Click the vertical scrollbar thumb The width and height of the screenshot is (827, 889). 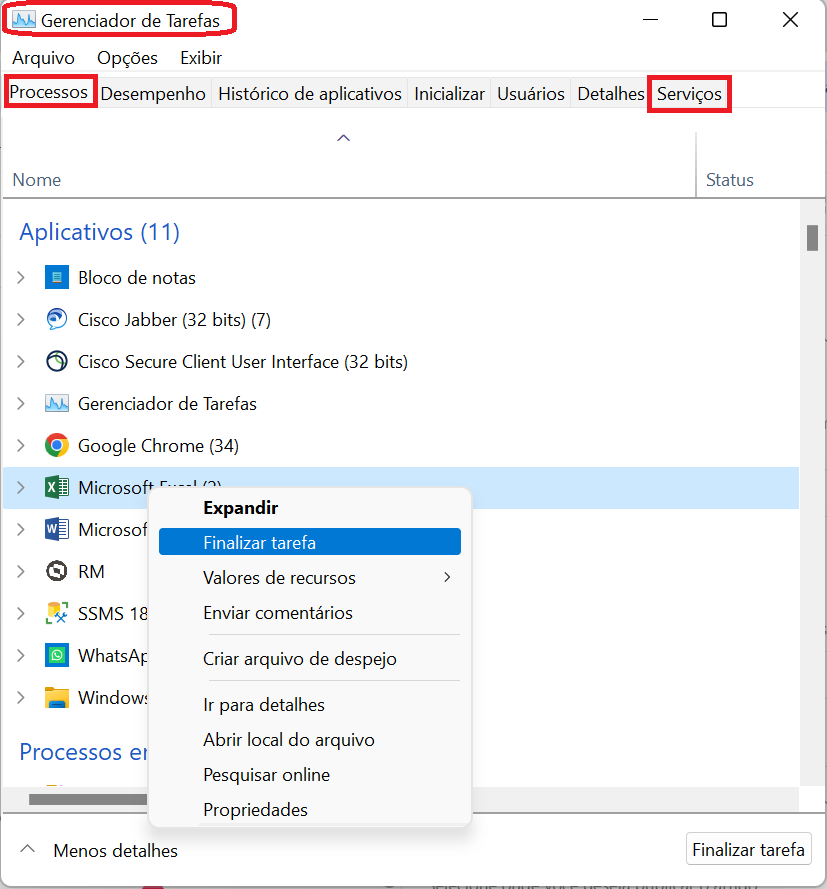[x=812, y=238]
